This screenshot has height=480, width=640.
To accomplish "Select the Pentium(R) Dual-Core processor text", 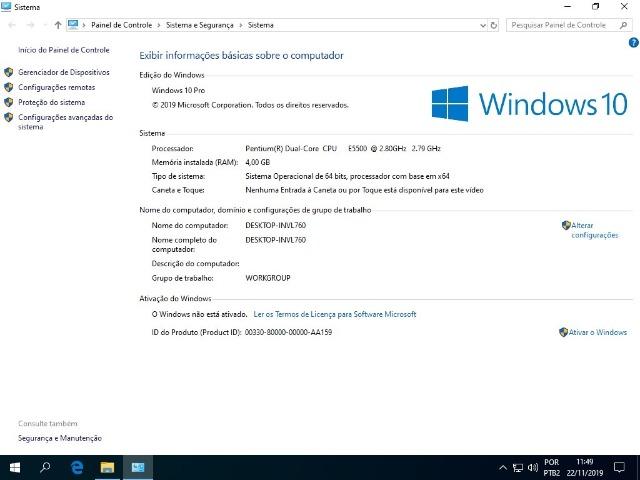I will [x=343, y=149].
